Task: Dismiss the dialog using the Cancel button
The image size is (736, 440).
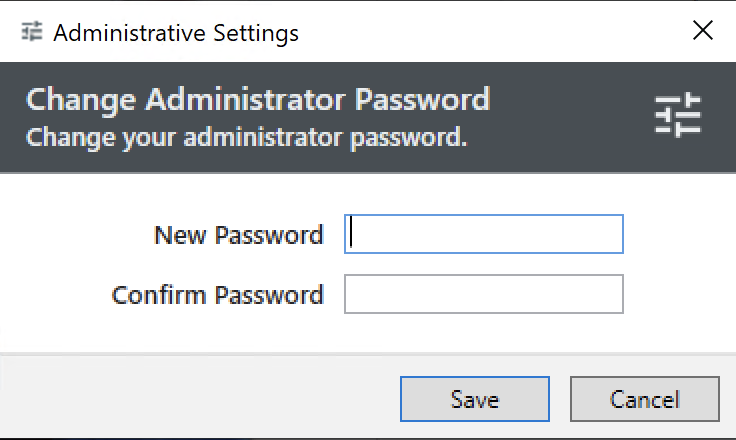Action: [x=644, y=399]
